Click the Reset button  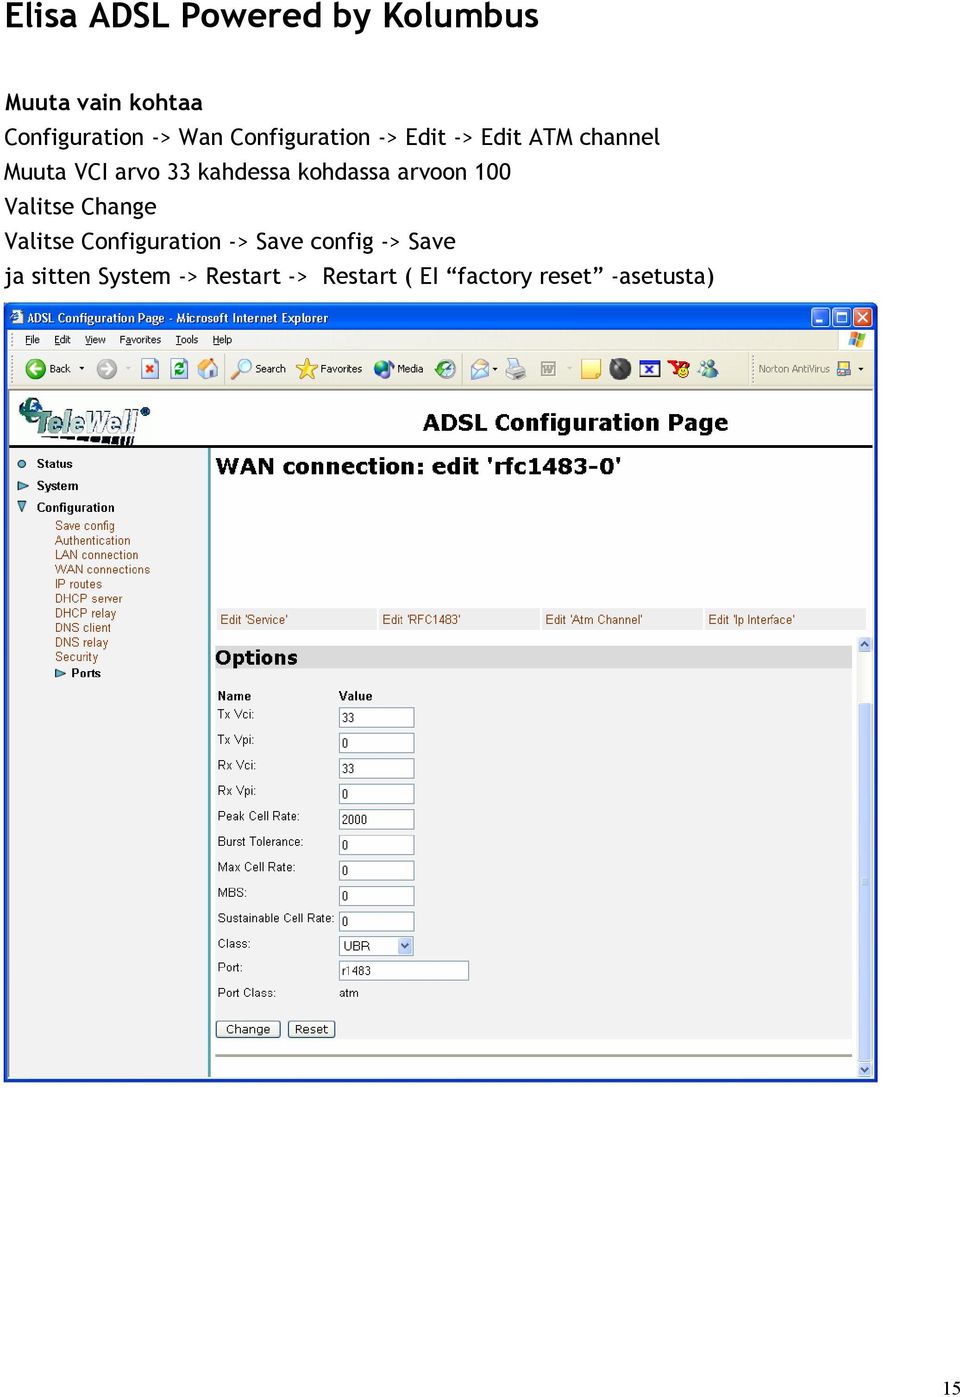(311, 1029)
